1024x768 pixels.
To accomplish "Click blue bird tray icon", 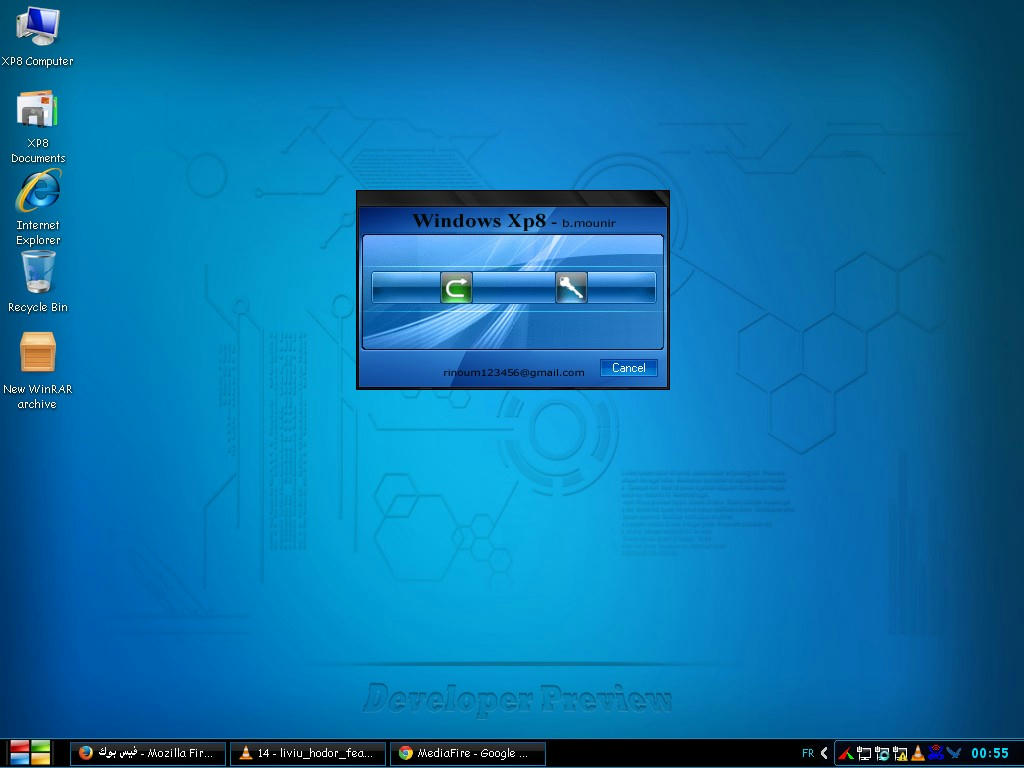I will click(x=953, y=753).
